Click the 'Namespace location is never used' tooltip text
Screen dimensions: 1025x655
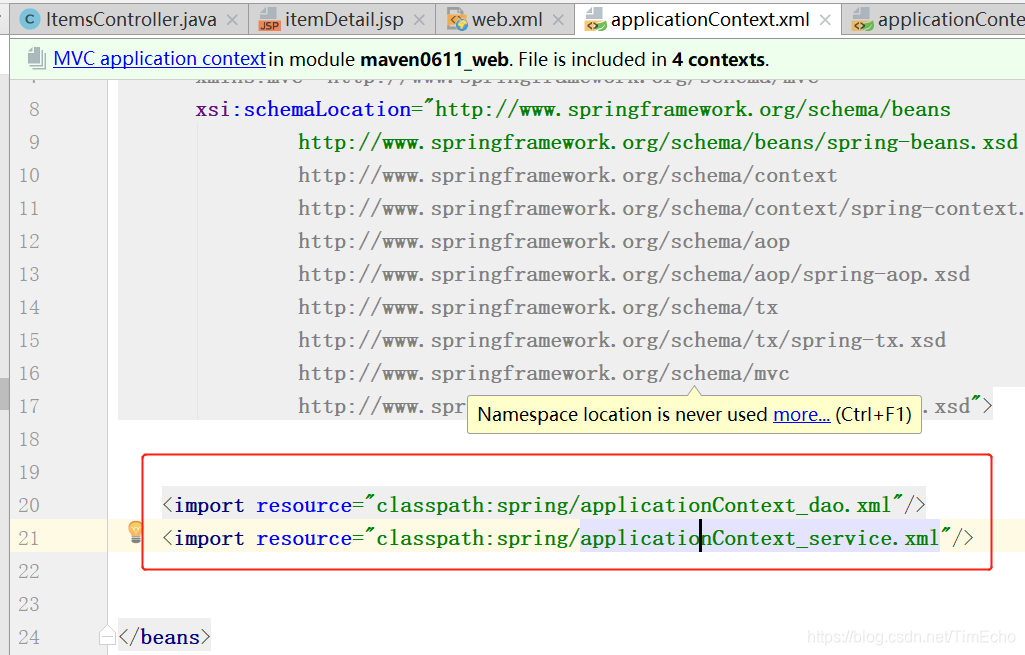[622, 414]
